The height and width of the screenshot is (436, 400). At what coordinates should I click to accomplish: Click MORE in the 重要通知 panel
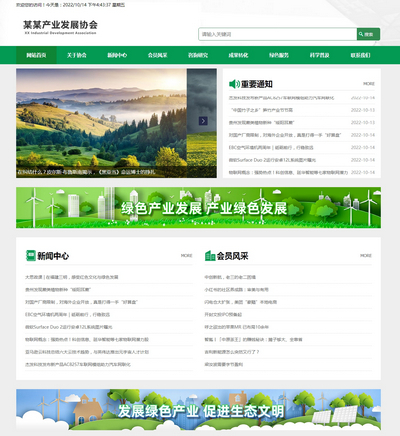pyautogui.click(x=369, y=84)
